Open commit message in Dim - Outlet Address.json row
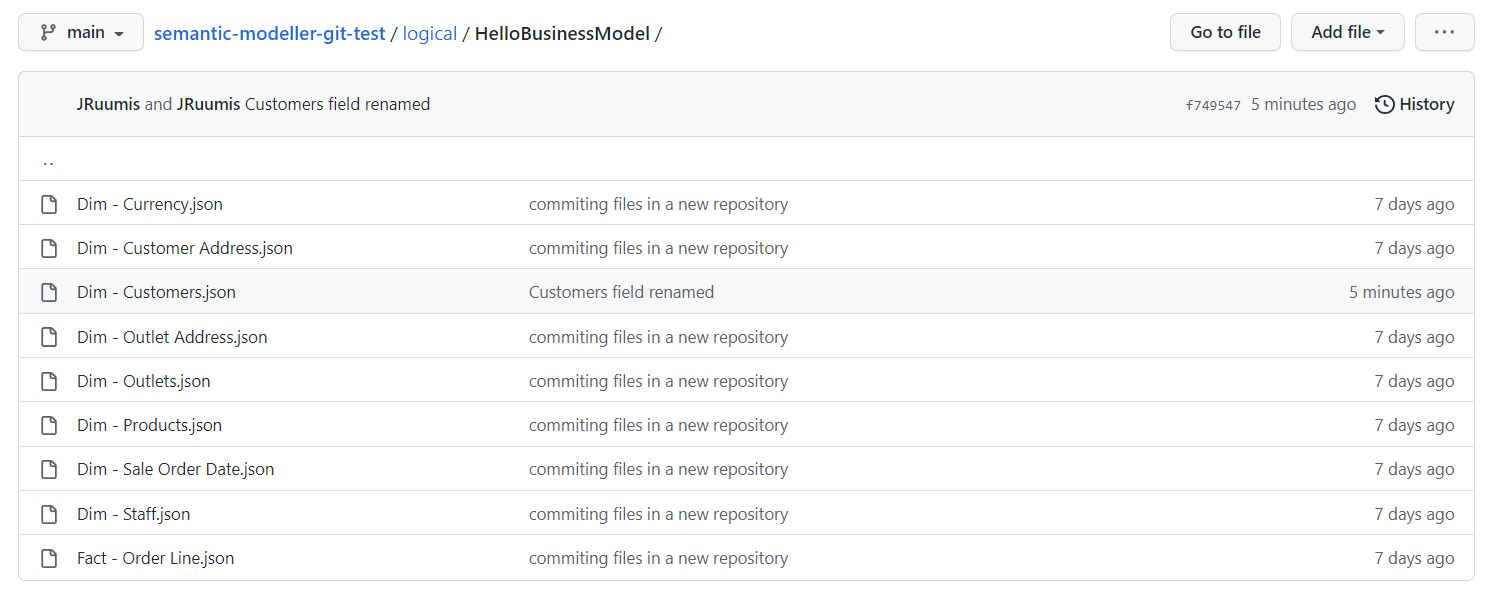The width and height of the screenshot is (1486, 600). click(x=658, y=337)
